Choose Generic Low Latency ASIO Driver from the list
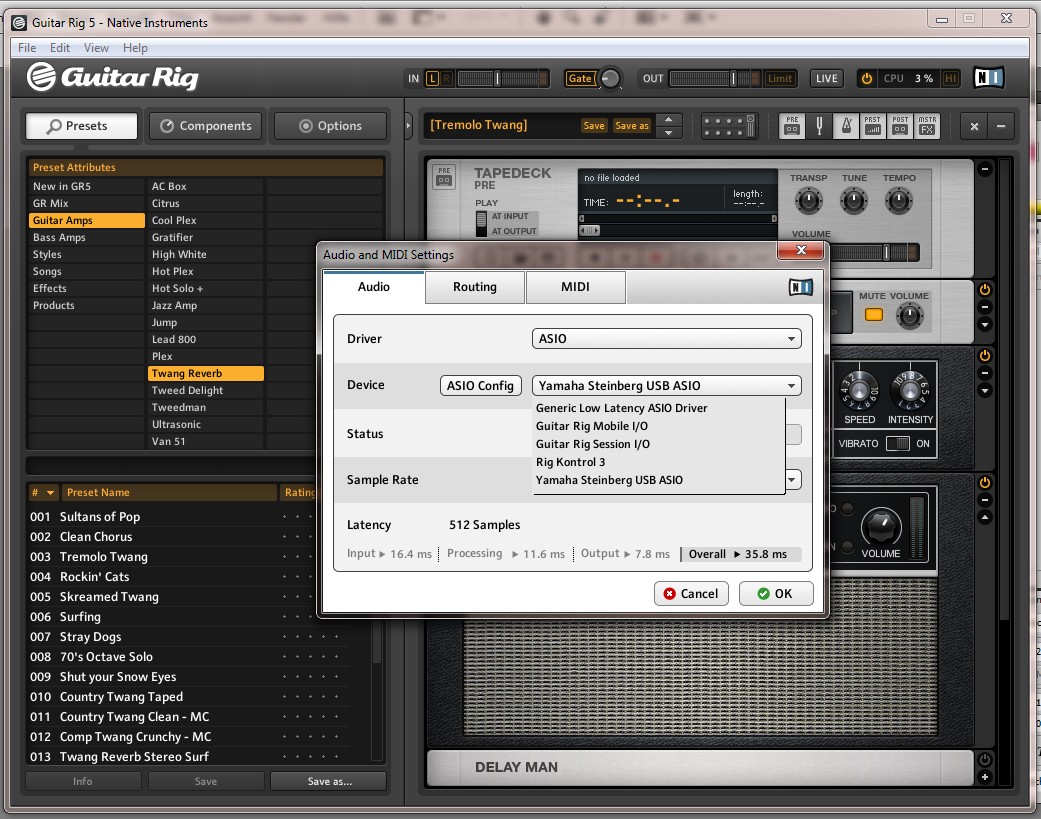 (x=621, y=408)
